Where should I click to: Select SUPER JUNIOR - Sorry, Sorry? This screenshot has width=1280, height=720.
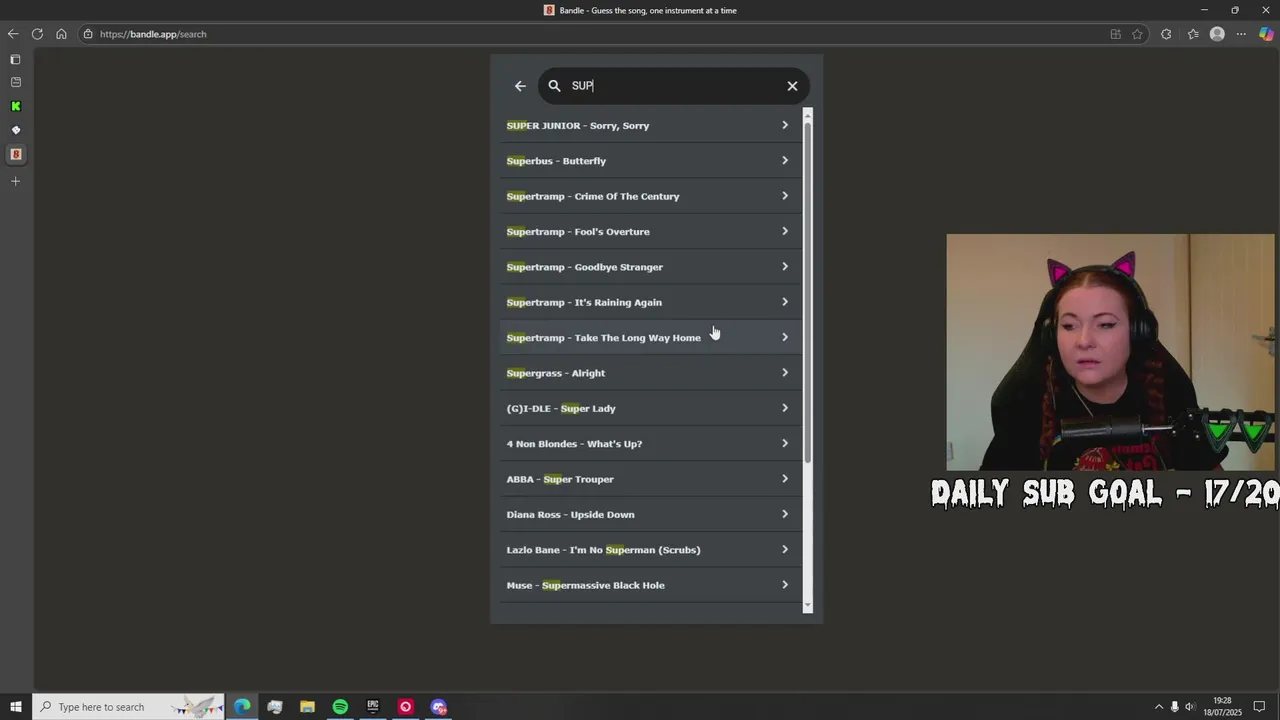(651, 125)
